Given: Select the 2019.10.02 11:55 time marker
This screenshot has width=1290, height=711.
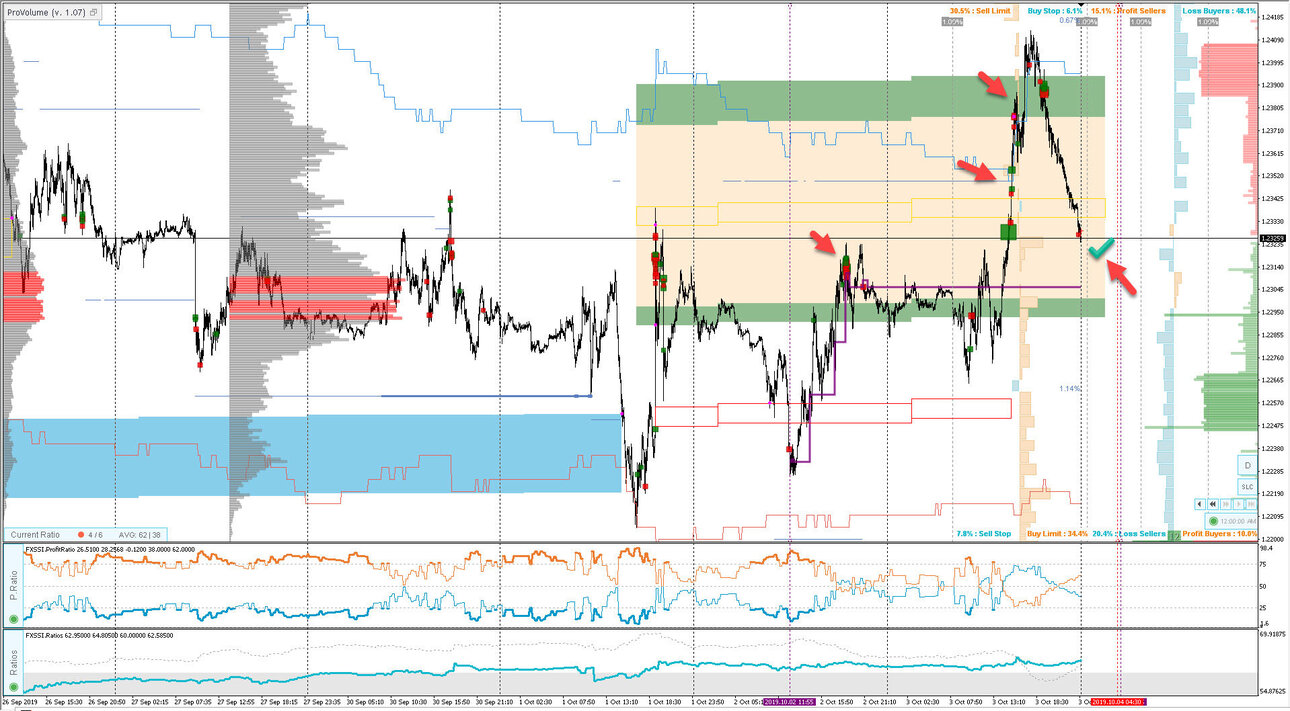Looking at the screenshot, I should [x=791, y=704].
